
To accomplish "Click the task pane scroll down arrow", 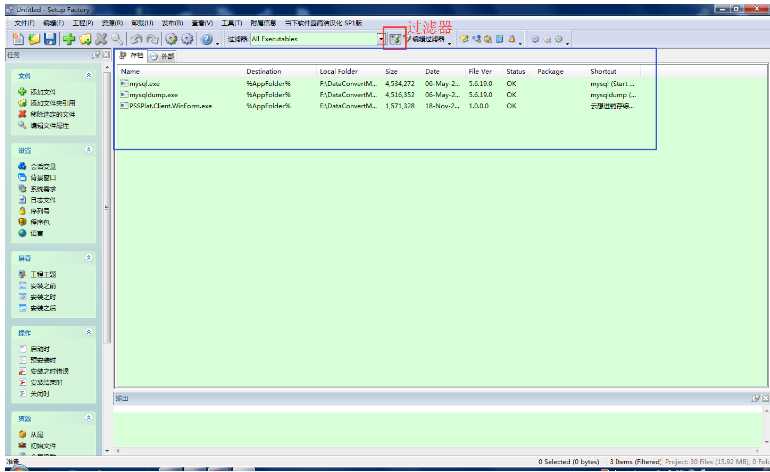I will click(x=107, y=450).
